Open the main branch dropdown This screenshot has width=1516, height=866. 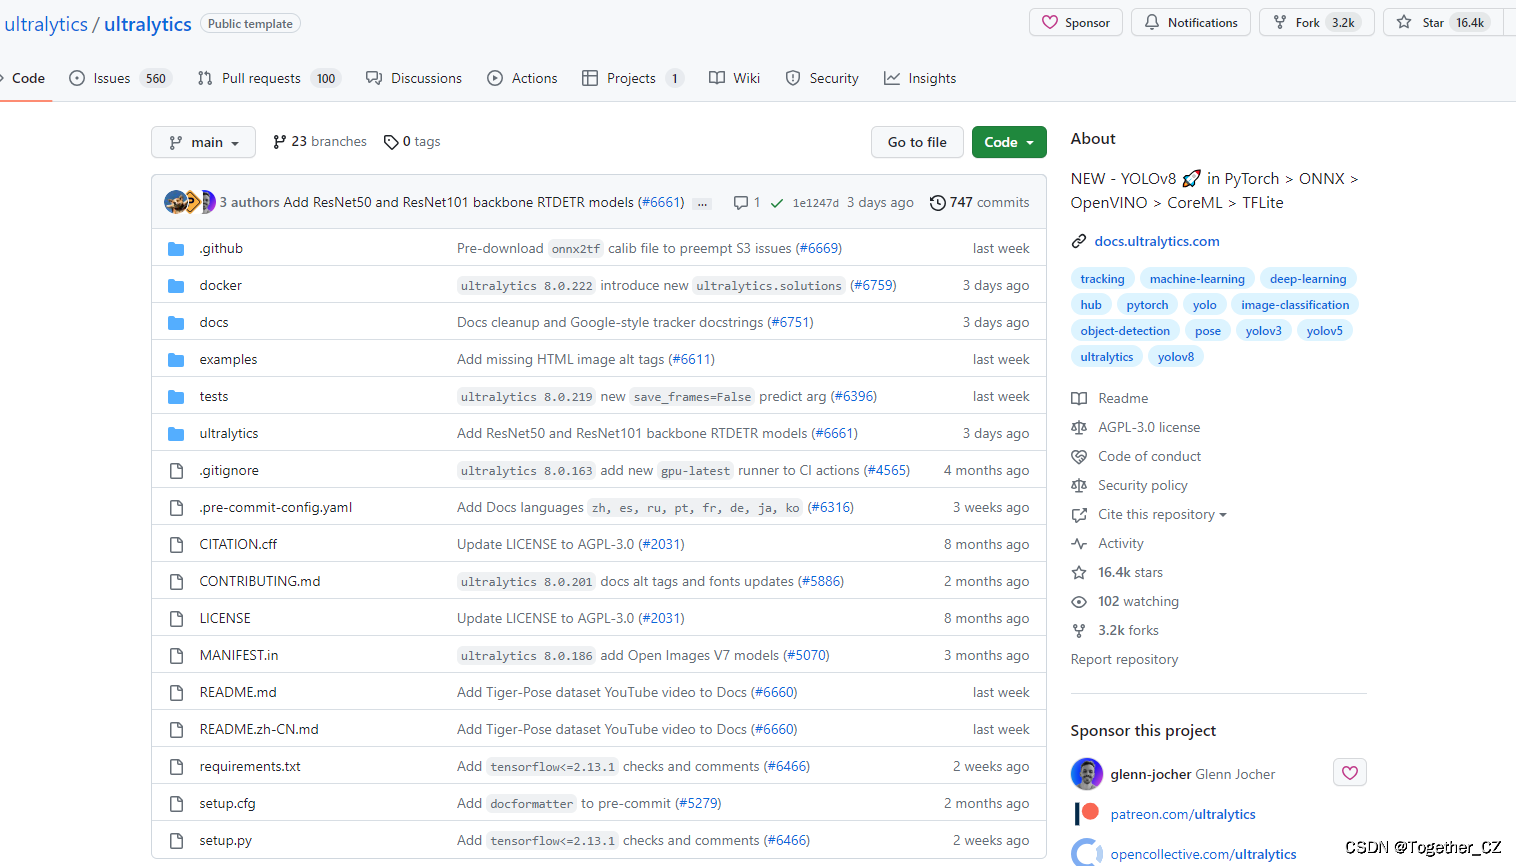coord(204,142)
